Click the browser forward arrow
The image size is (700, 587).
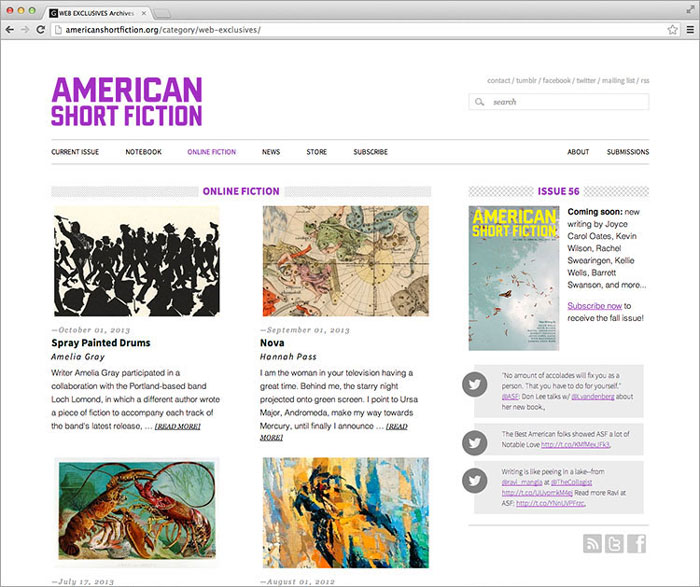click(x=25, y=30)
